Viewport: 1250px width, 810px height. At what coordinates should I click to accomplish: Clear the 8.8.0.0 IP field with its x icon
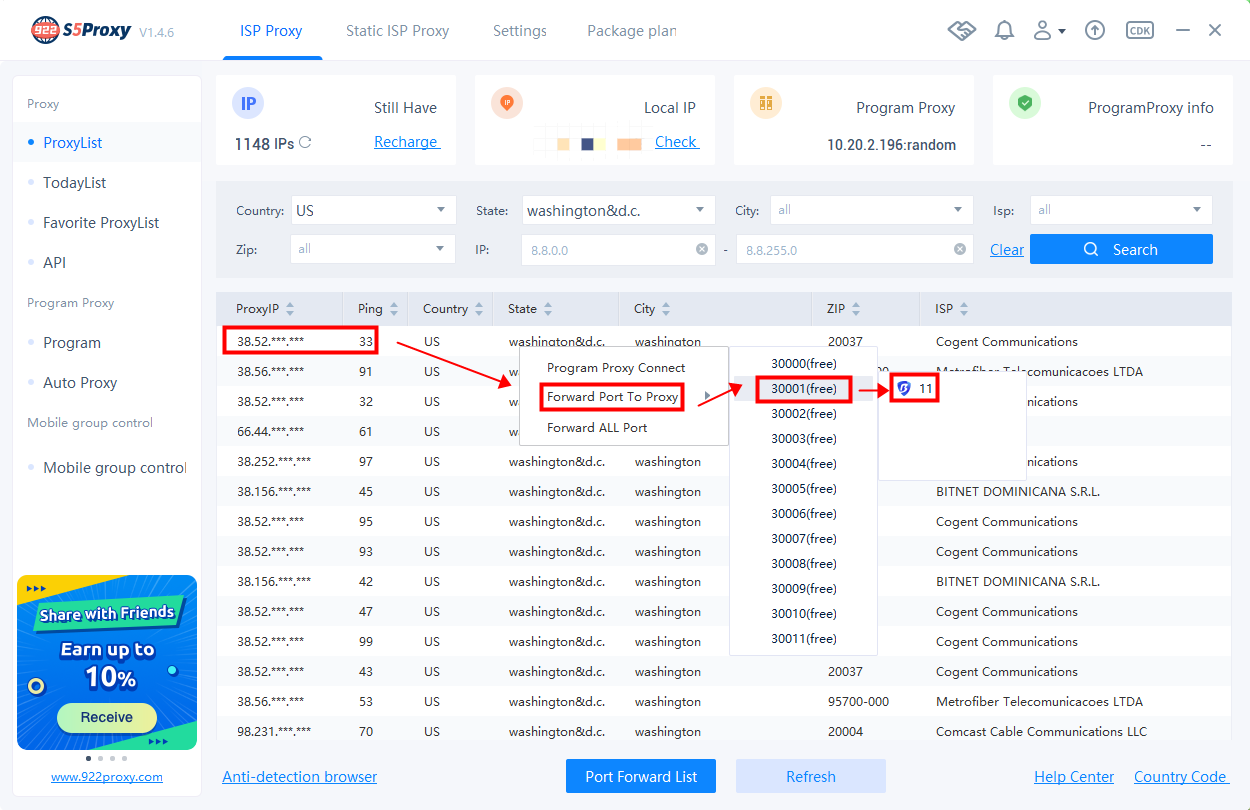pyautogui.click(x=701, y=250)
